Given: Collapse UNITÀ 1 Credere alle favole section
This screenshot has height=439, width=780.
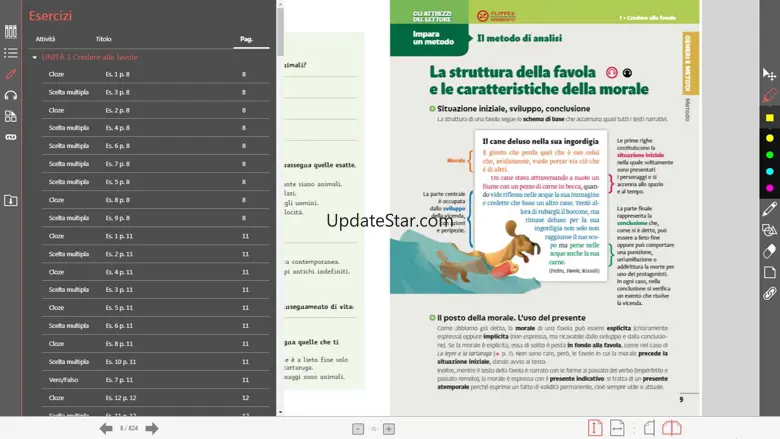Looking at the screenshot, I should click(34, 58).
